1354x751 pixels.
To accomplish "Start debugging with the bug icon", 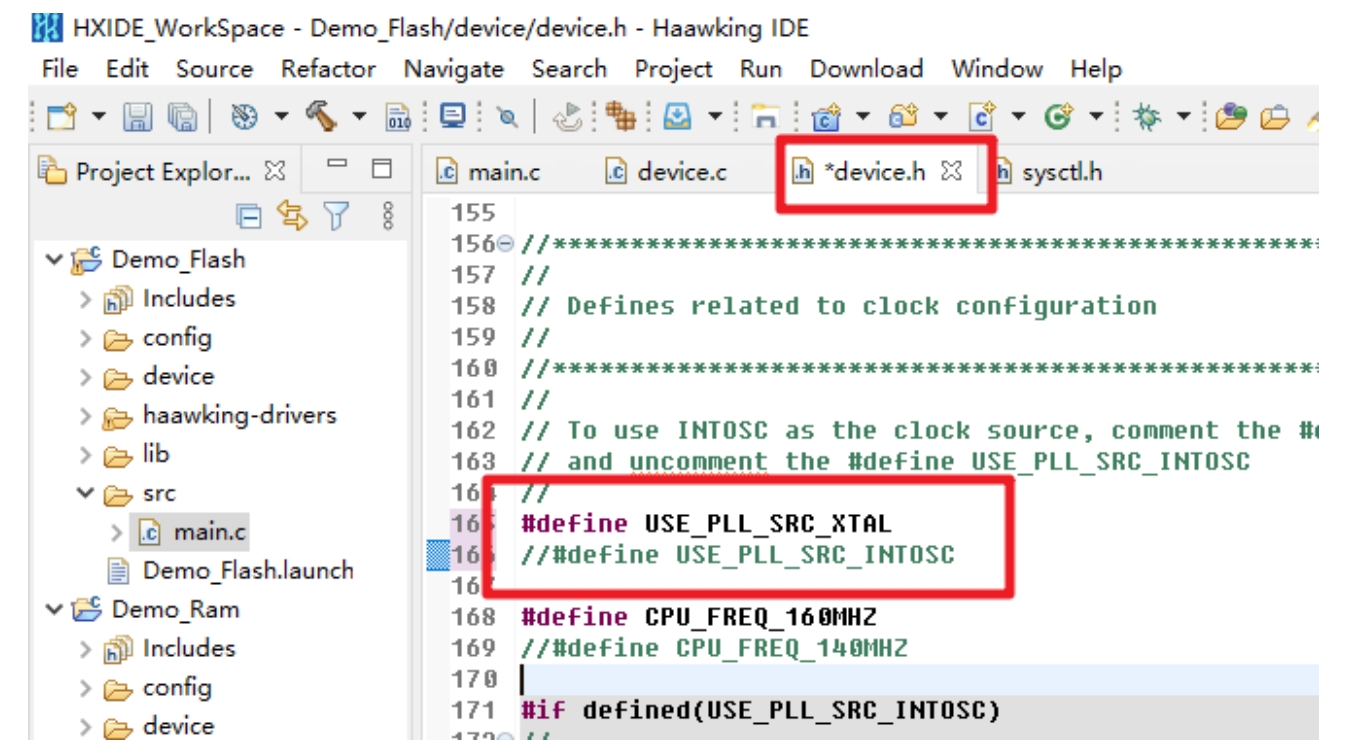I will tap(1145, 118).
